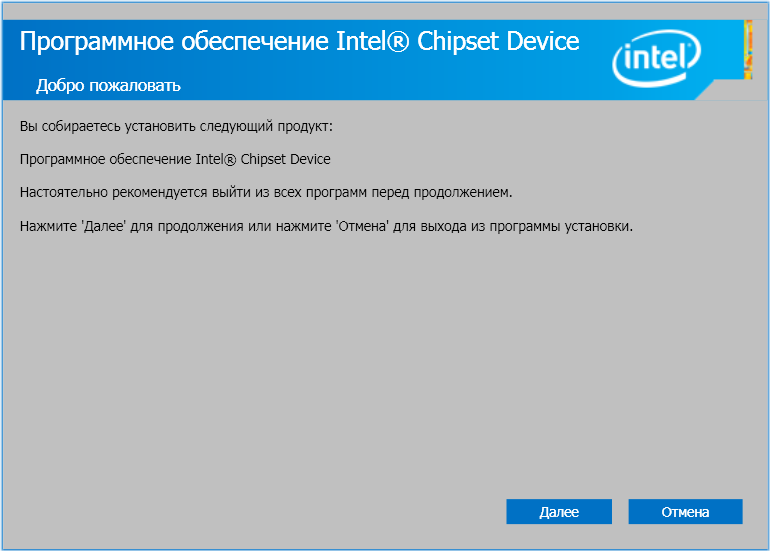Click the word 'Device' in the large header title
This screenshot has width=770, height=551.
(x=543, y=42)
